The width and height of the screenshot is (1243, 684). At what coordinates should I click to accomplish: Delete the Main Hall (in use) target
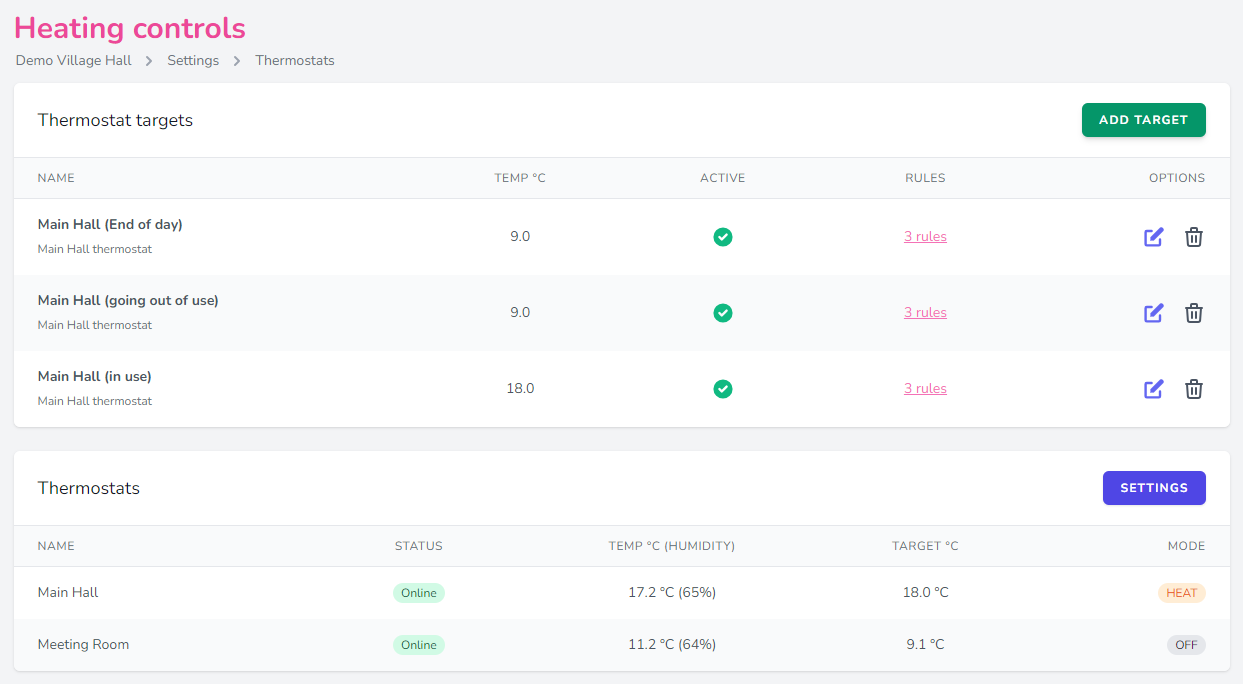pos(1193,389)
